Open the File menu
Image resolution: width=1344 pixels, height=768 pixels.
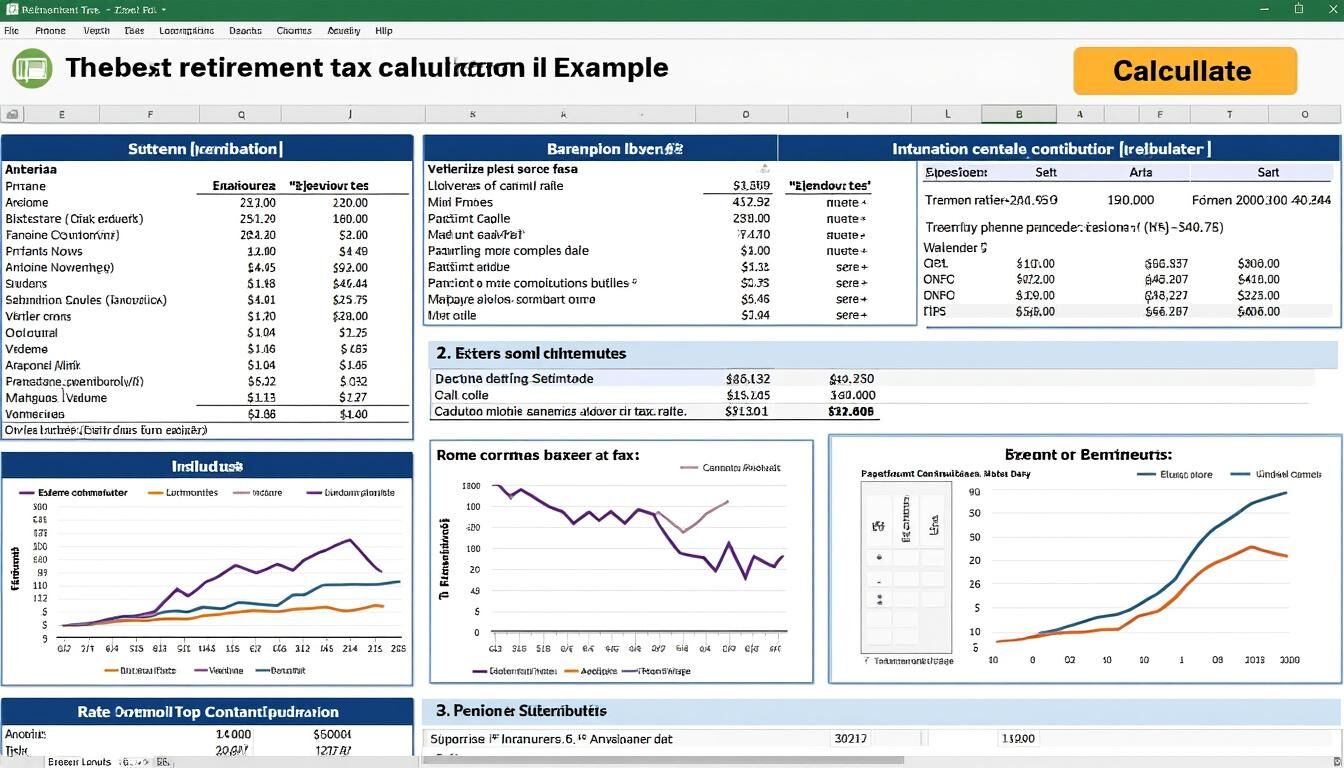[x=11, y=30]
